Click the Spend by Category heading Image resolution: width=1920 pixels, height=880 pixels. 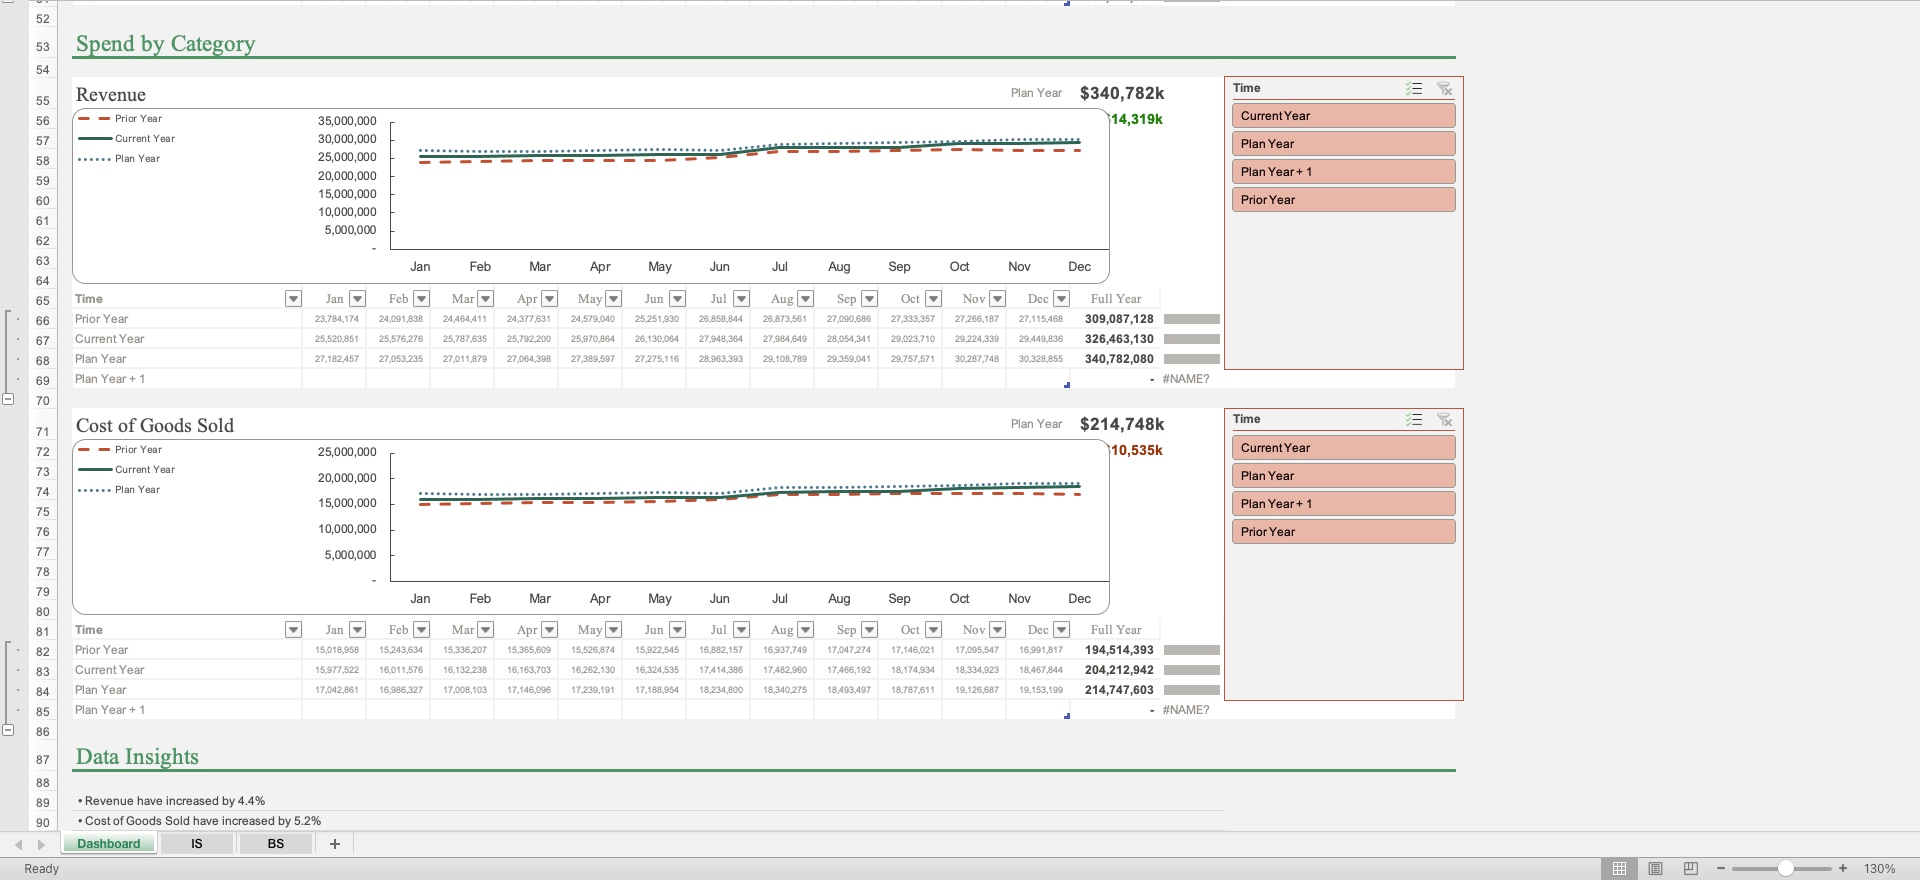pos(165,44)
